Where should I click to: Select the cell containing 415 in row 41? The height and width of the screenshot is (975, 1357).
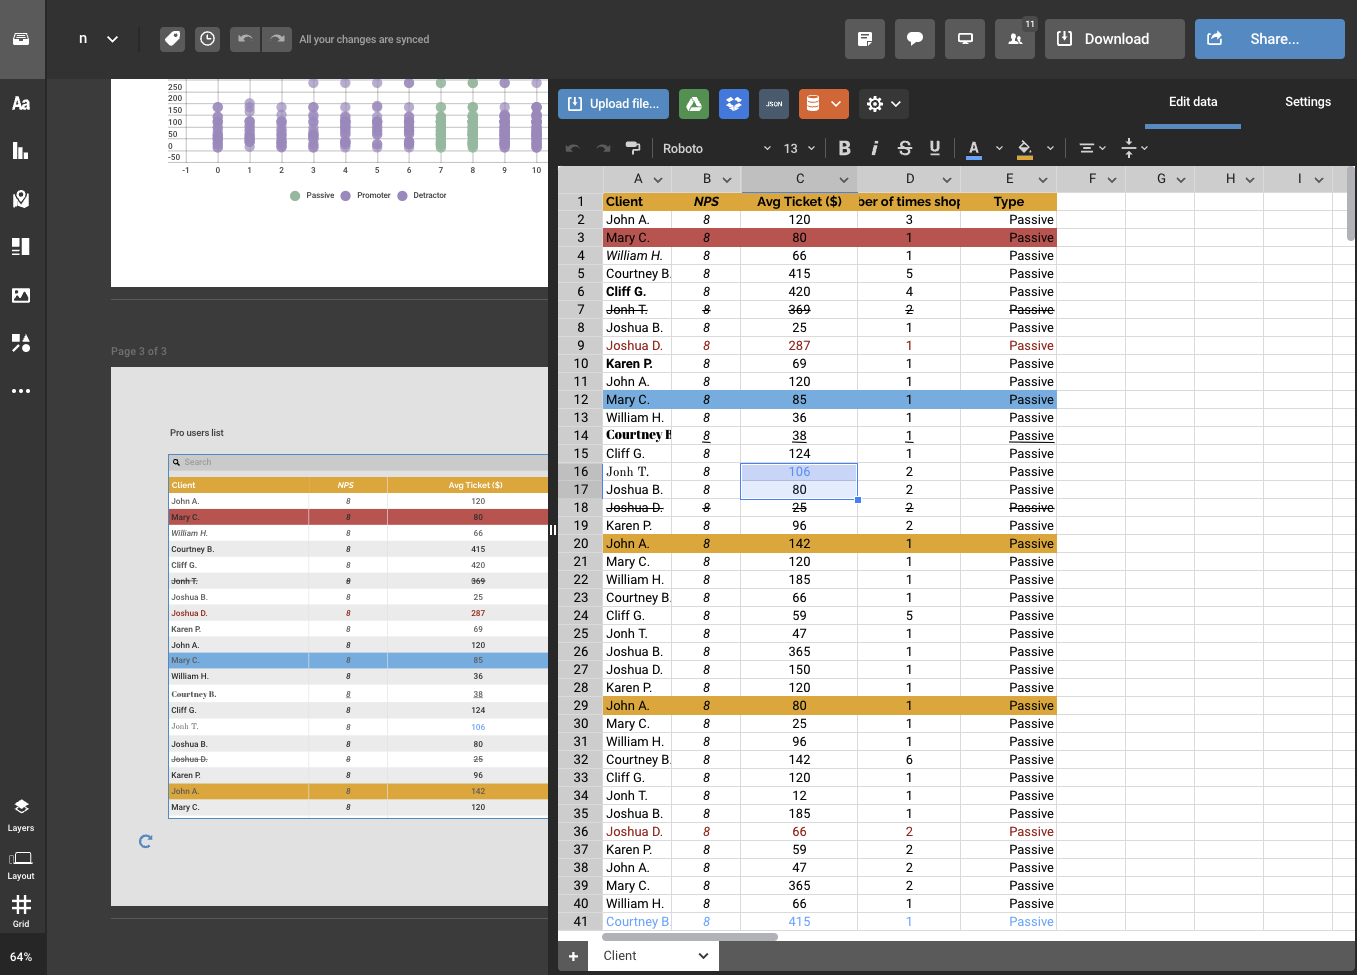tap(799, 921)
